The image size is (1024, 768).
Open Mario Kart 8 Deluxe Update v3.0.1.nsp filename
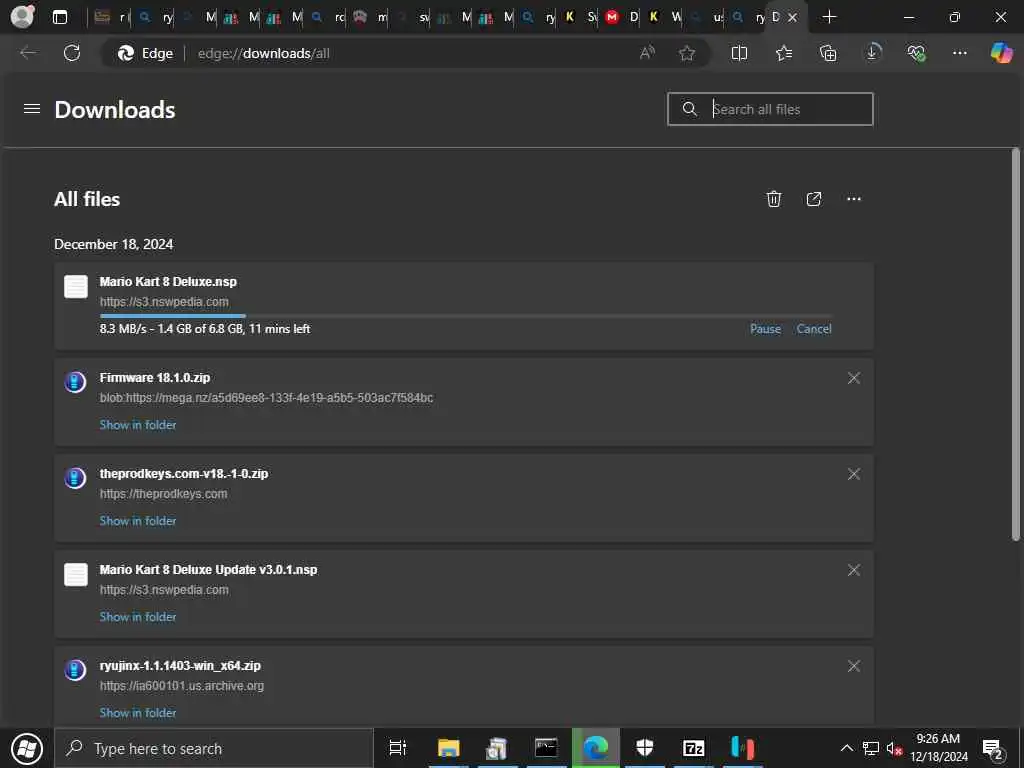tap(208, 569)
